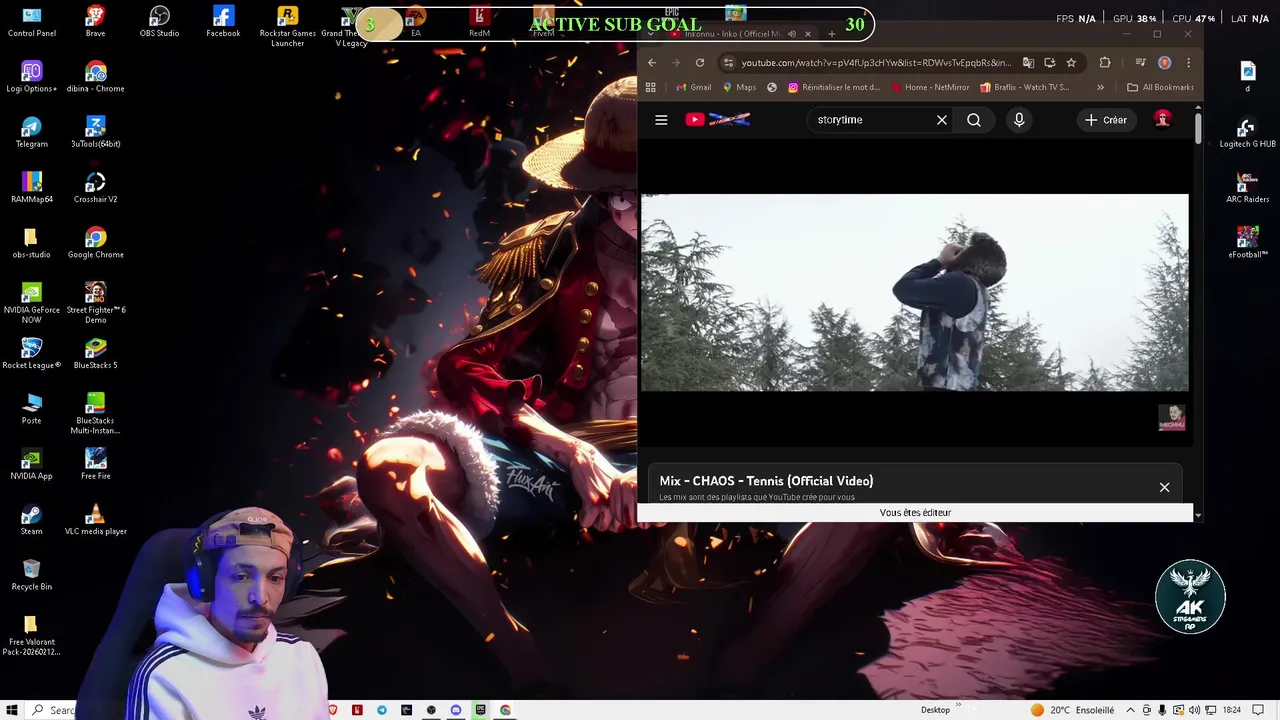This screenshot has height=720, width=1280.
Task: Translate this page icon in address bar
Action: 1028,62
